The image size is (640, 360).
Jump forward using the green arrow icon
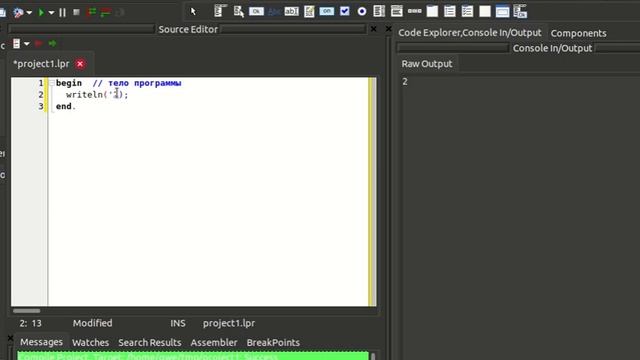52,43
